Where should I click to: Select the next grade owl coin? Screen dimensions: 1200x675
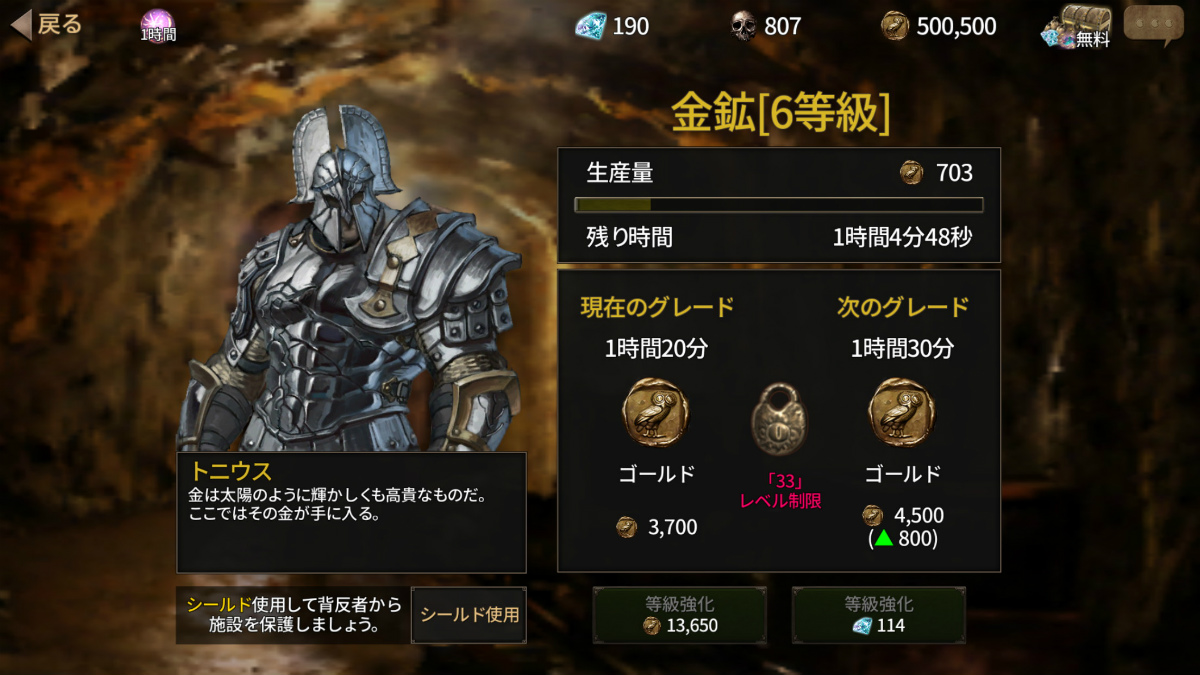[x=902, y=411]
